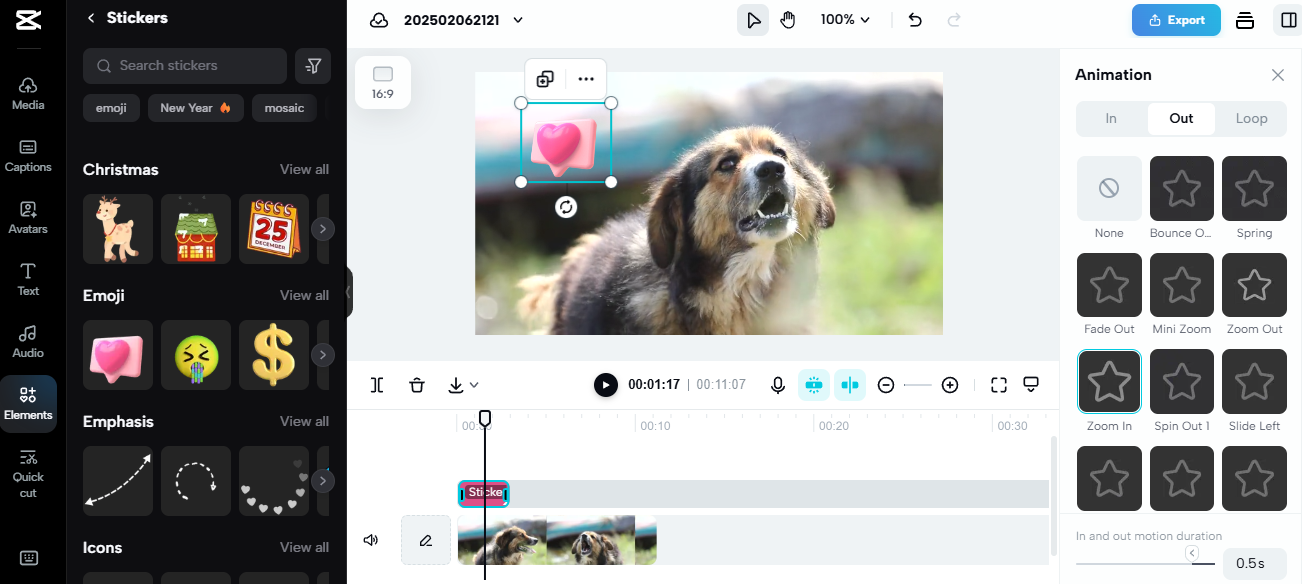
Task: Open the Captions panel
Action: (x=28, y=155)
